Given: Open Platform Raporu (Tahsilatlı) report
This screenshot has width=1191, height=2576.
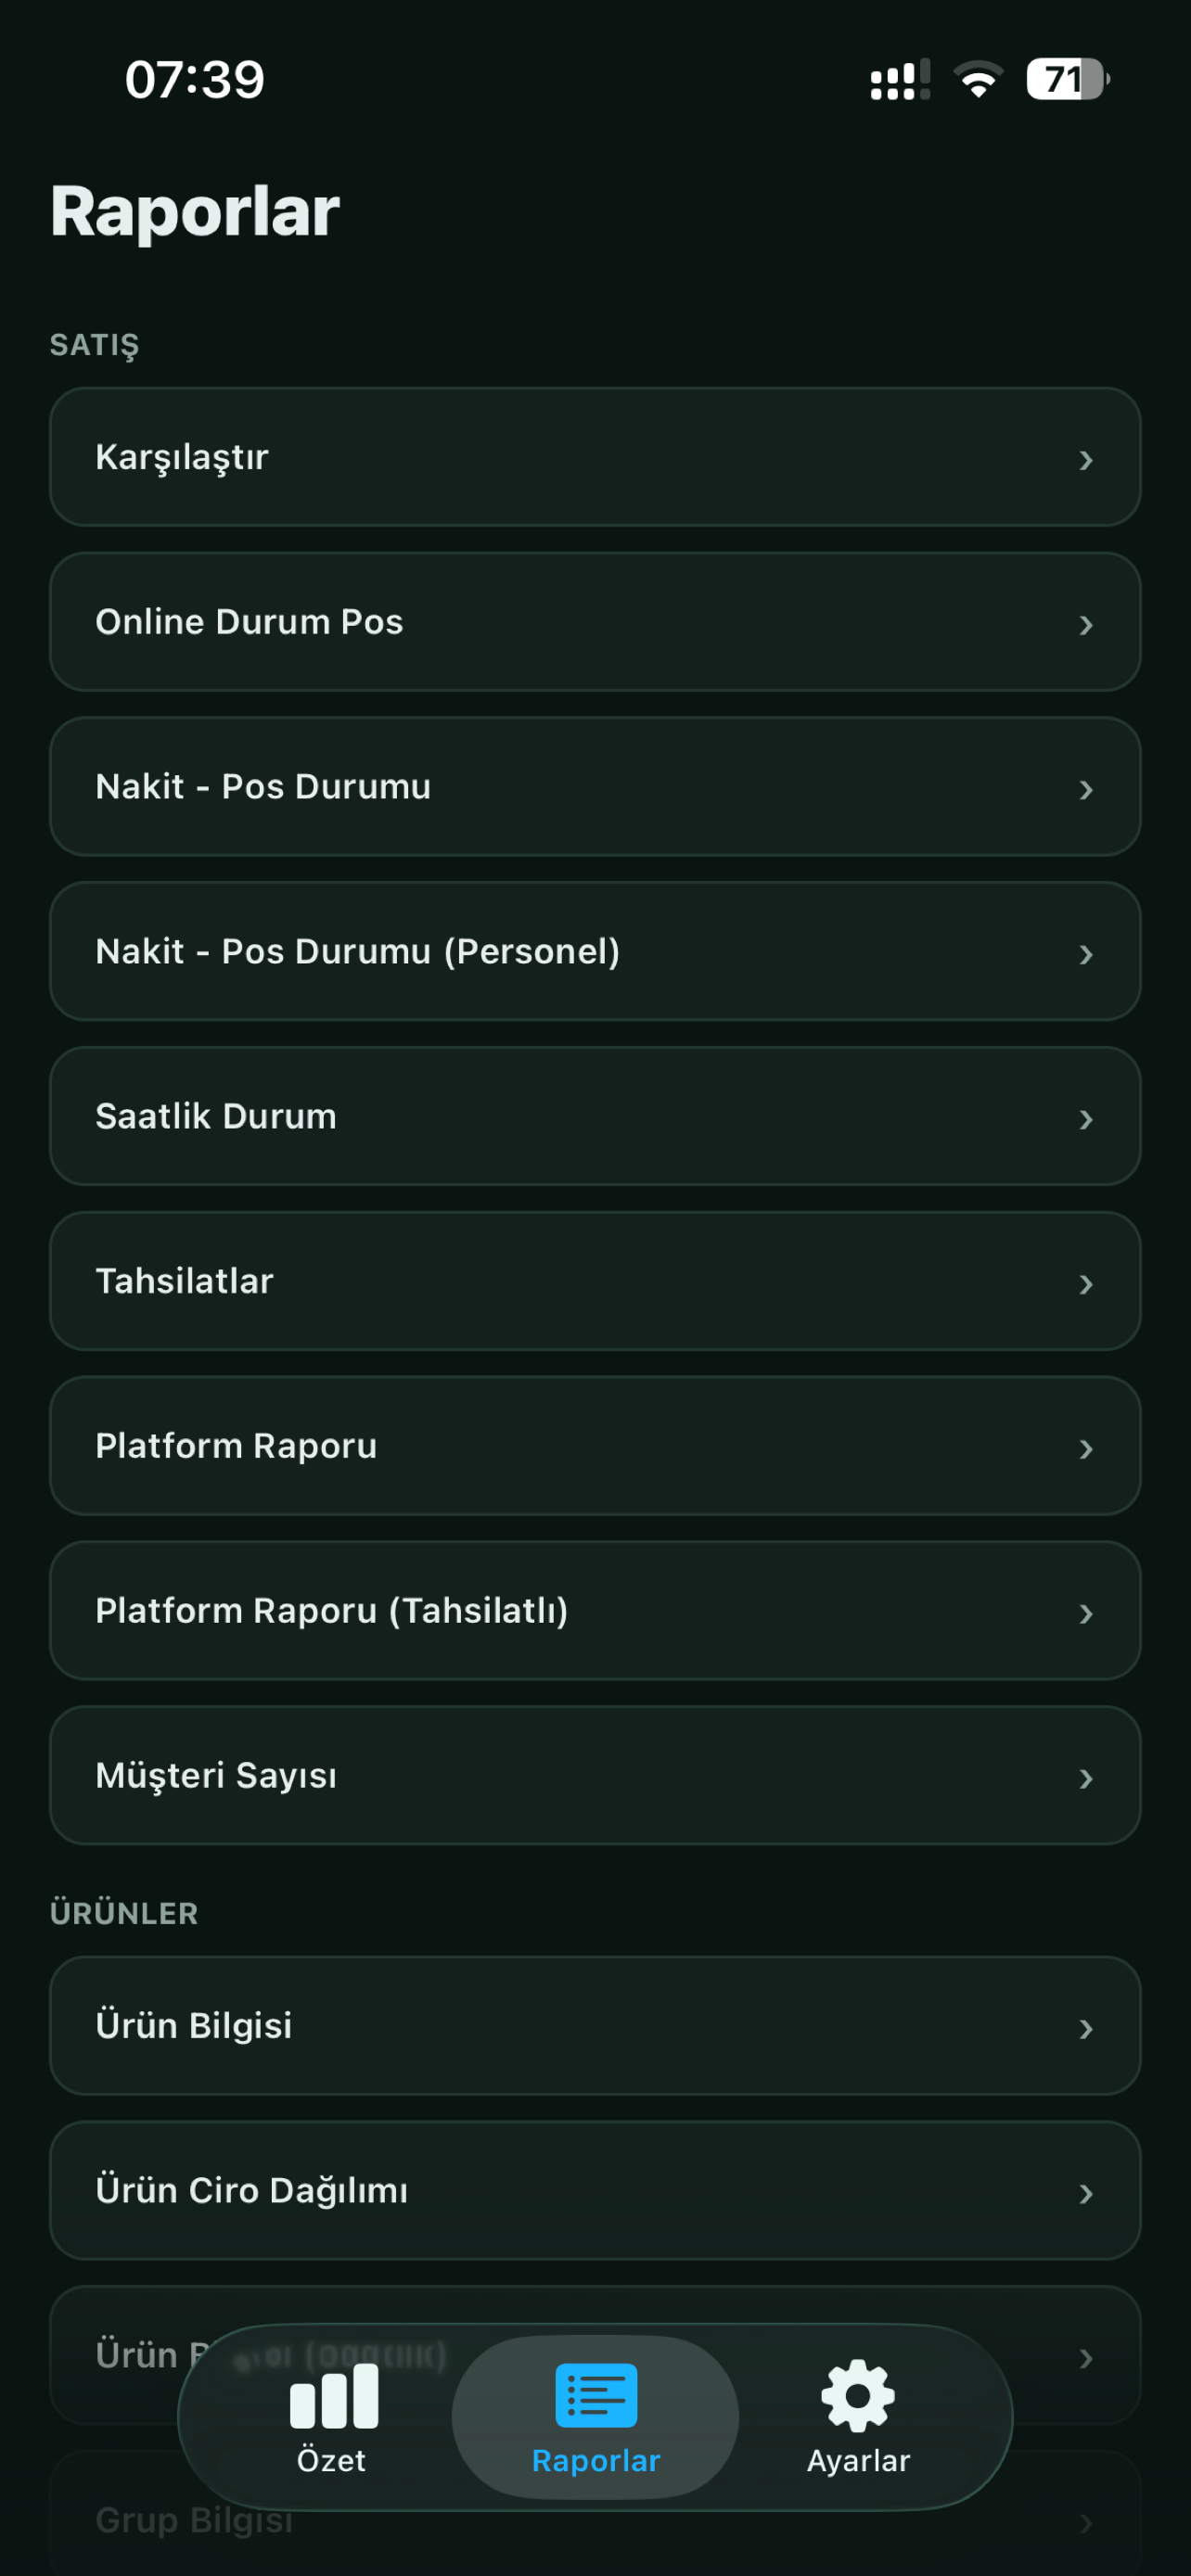Looking at the screenshot, I should point(595,1610).
